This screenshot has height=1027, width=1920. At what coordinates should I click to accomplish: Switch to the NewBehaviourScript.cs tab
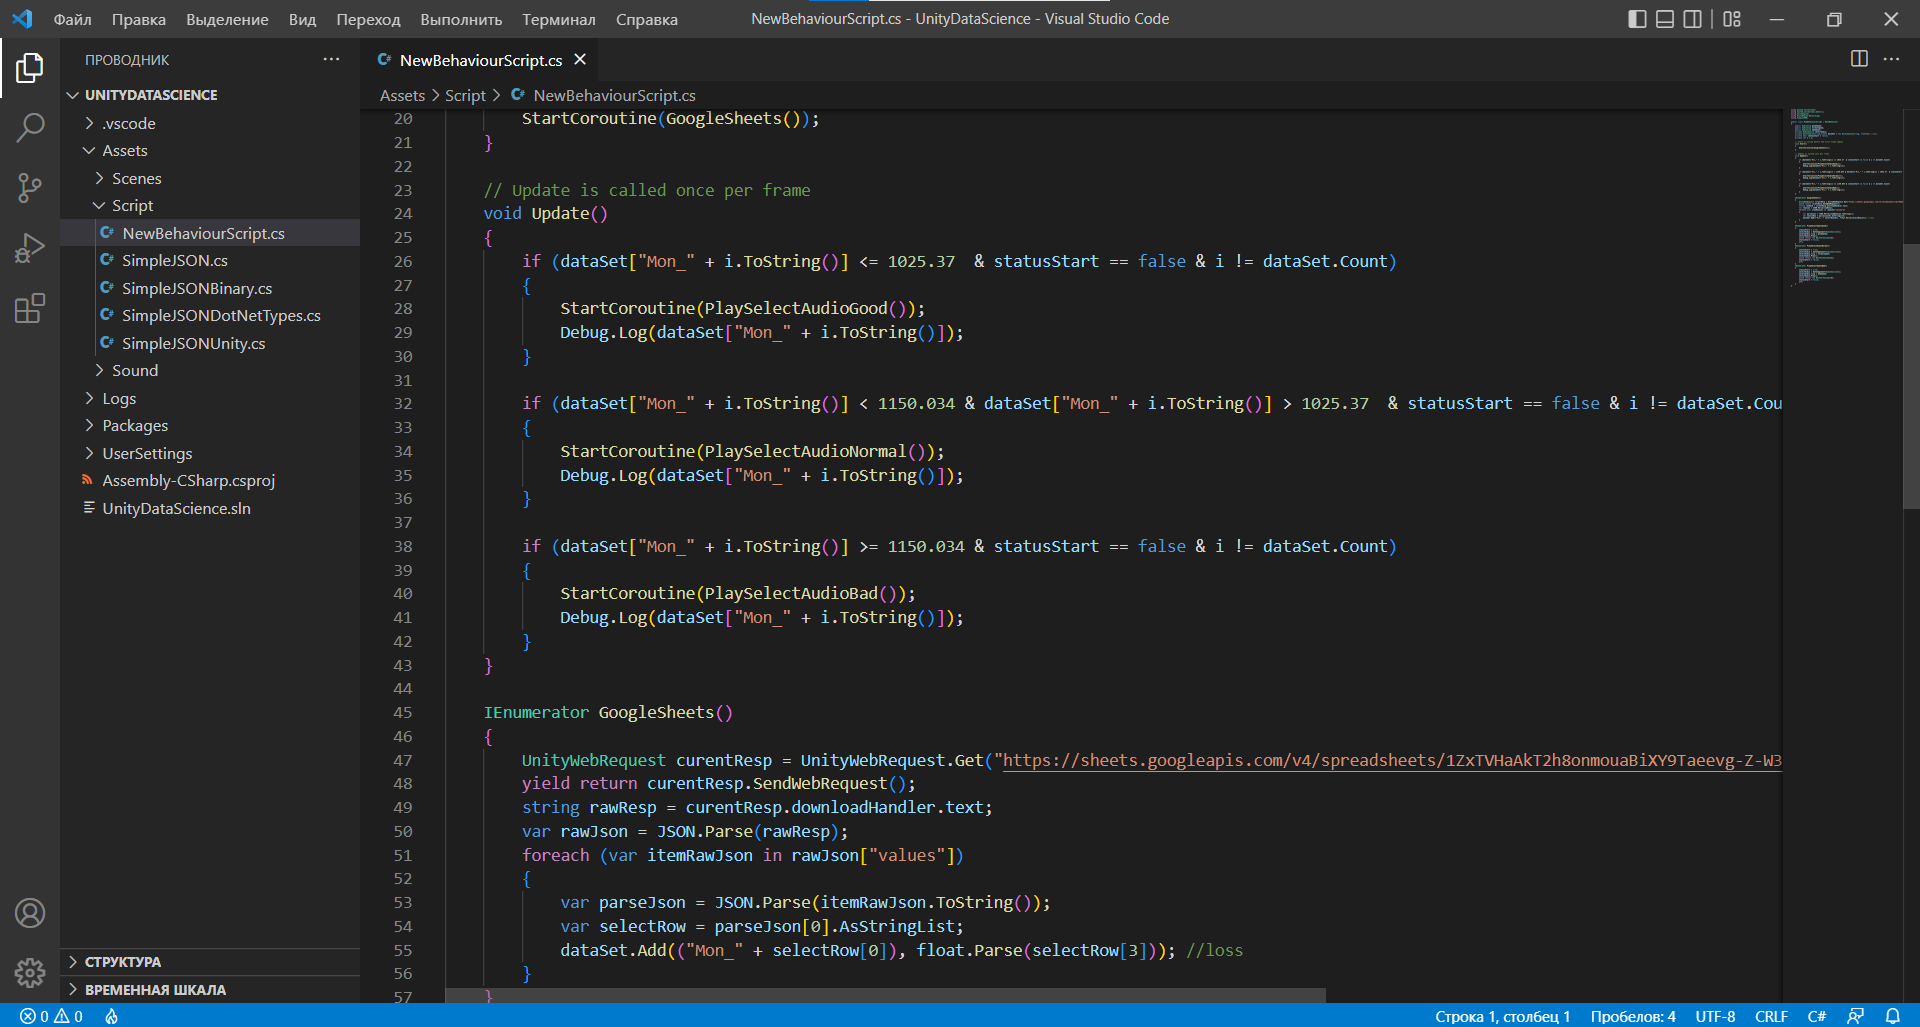[x=479, y=60]
